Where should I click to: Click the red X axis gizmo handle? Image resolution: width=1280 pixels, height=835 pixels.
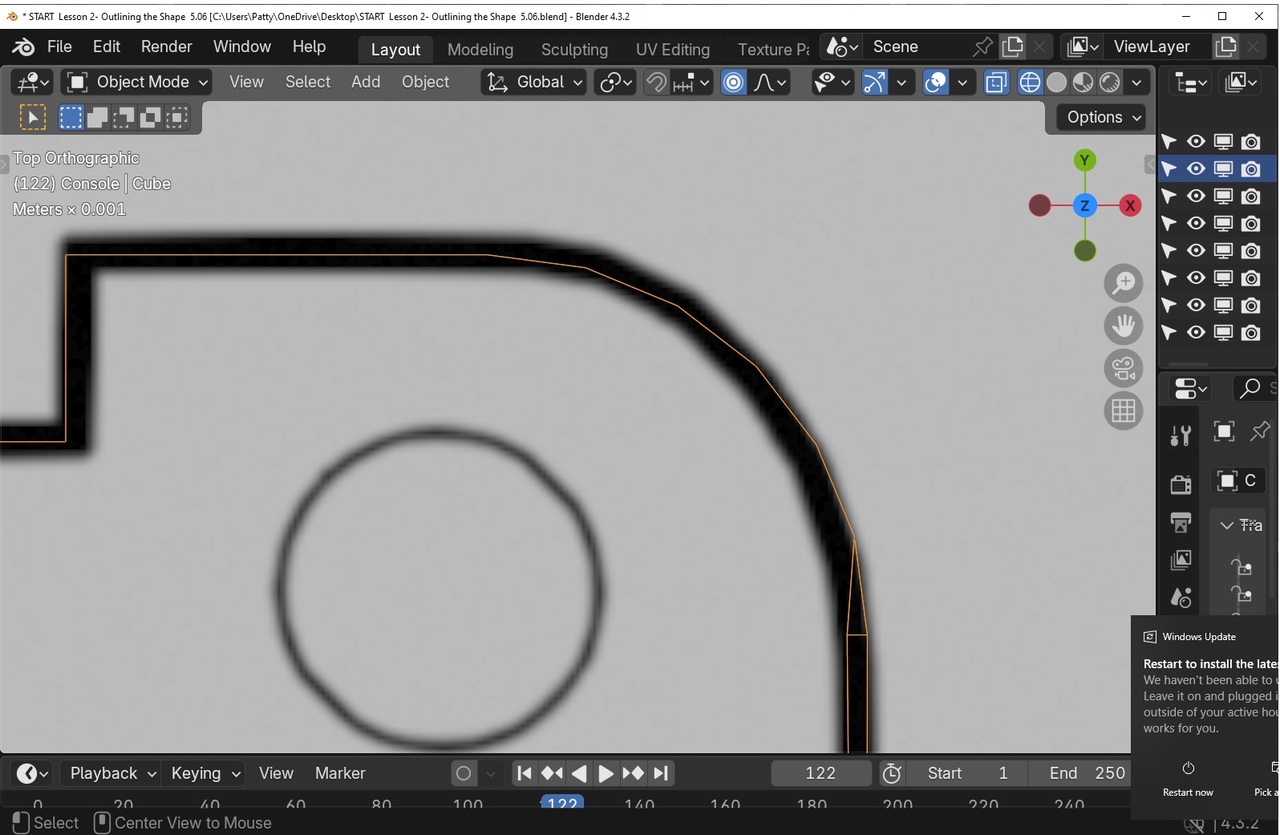1130,206
